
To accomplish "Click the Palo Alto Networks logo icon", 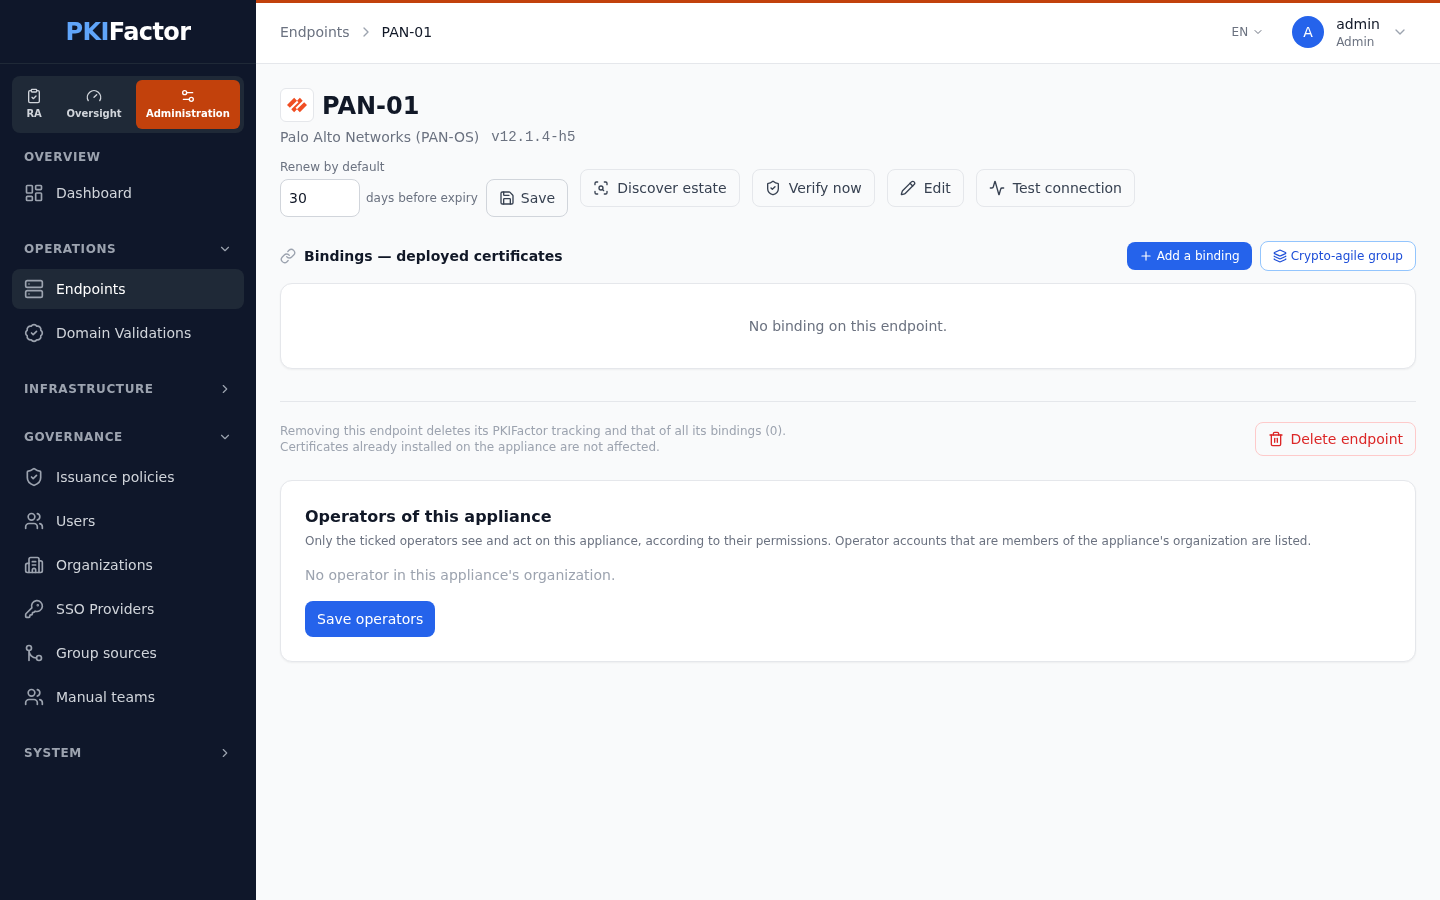I will coord(297,105).
